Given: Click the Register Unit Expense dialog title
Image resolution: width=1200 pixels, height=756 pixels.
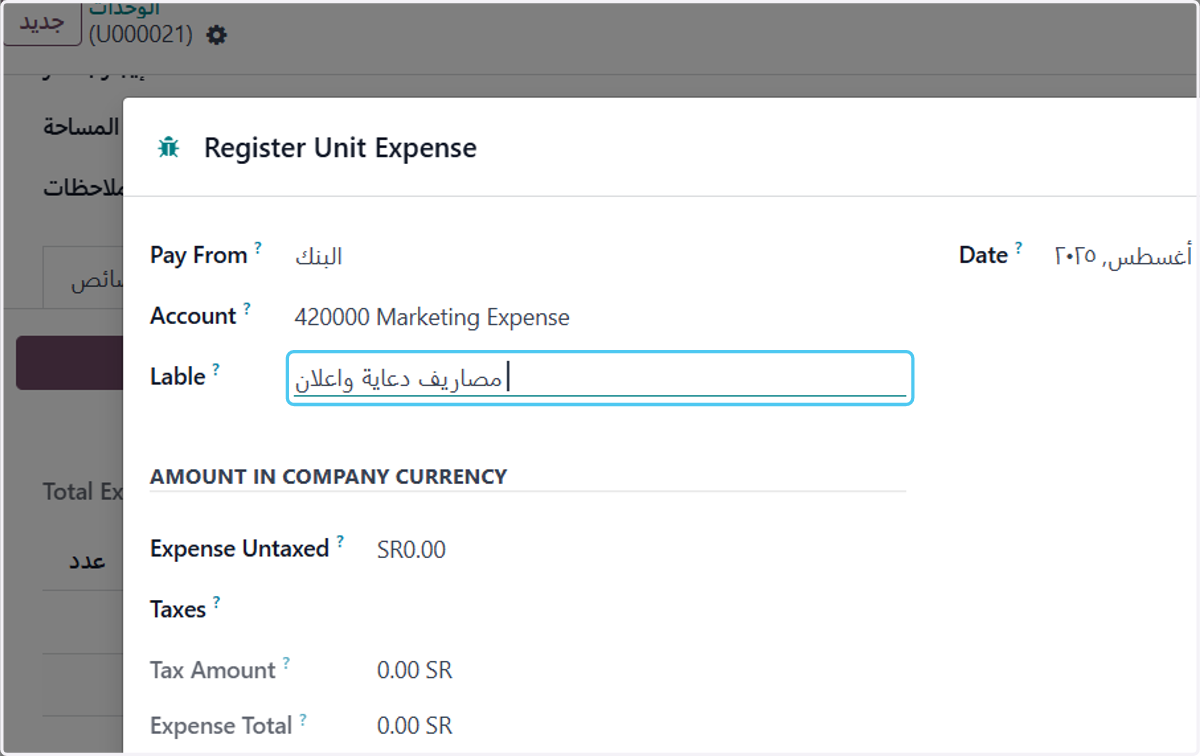Looking at the screenshot, I should (340, 148).
